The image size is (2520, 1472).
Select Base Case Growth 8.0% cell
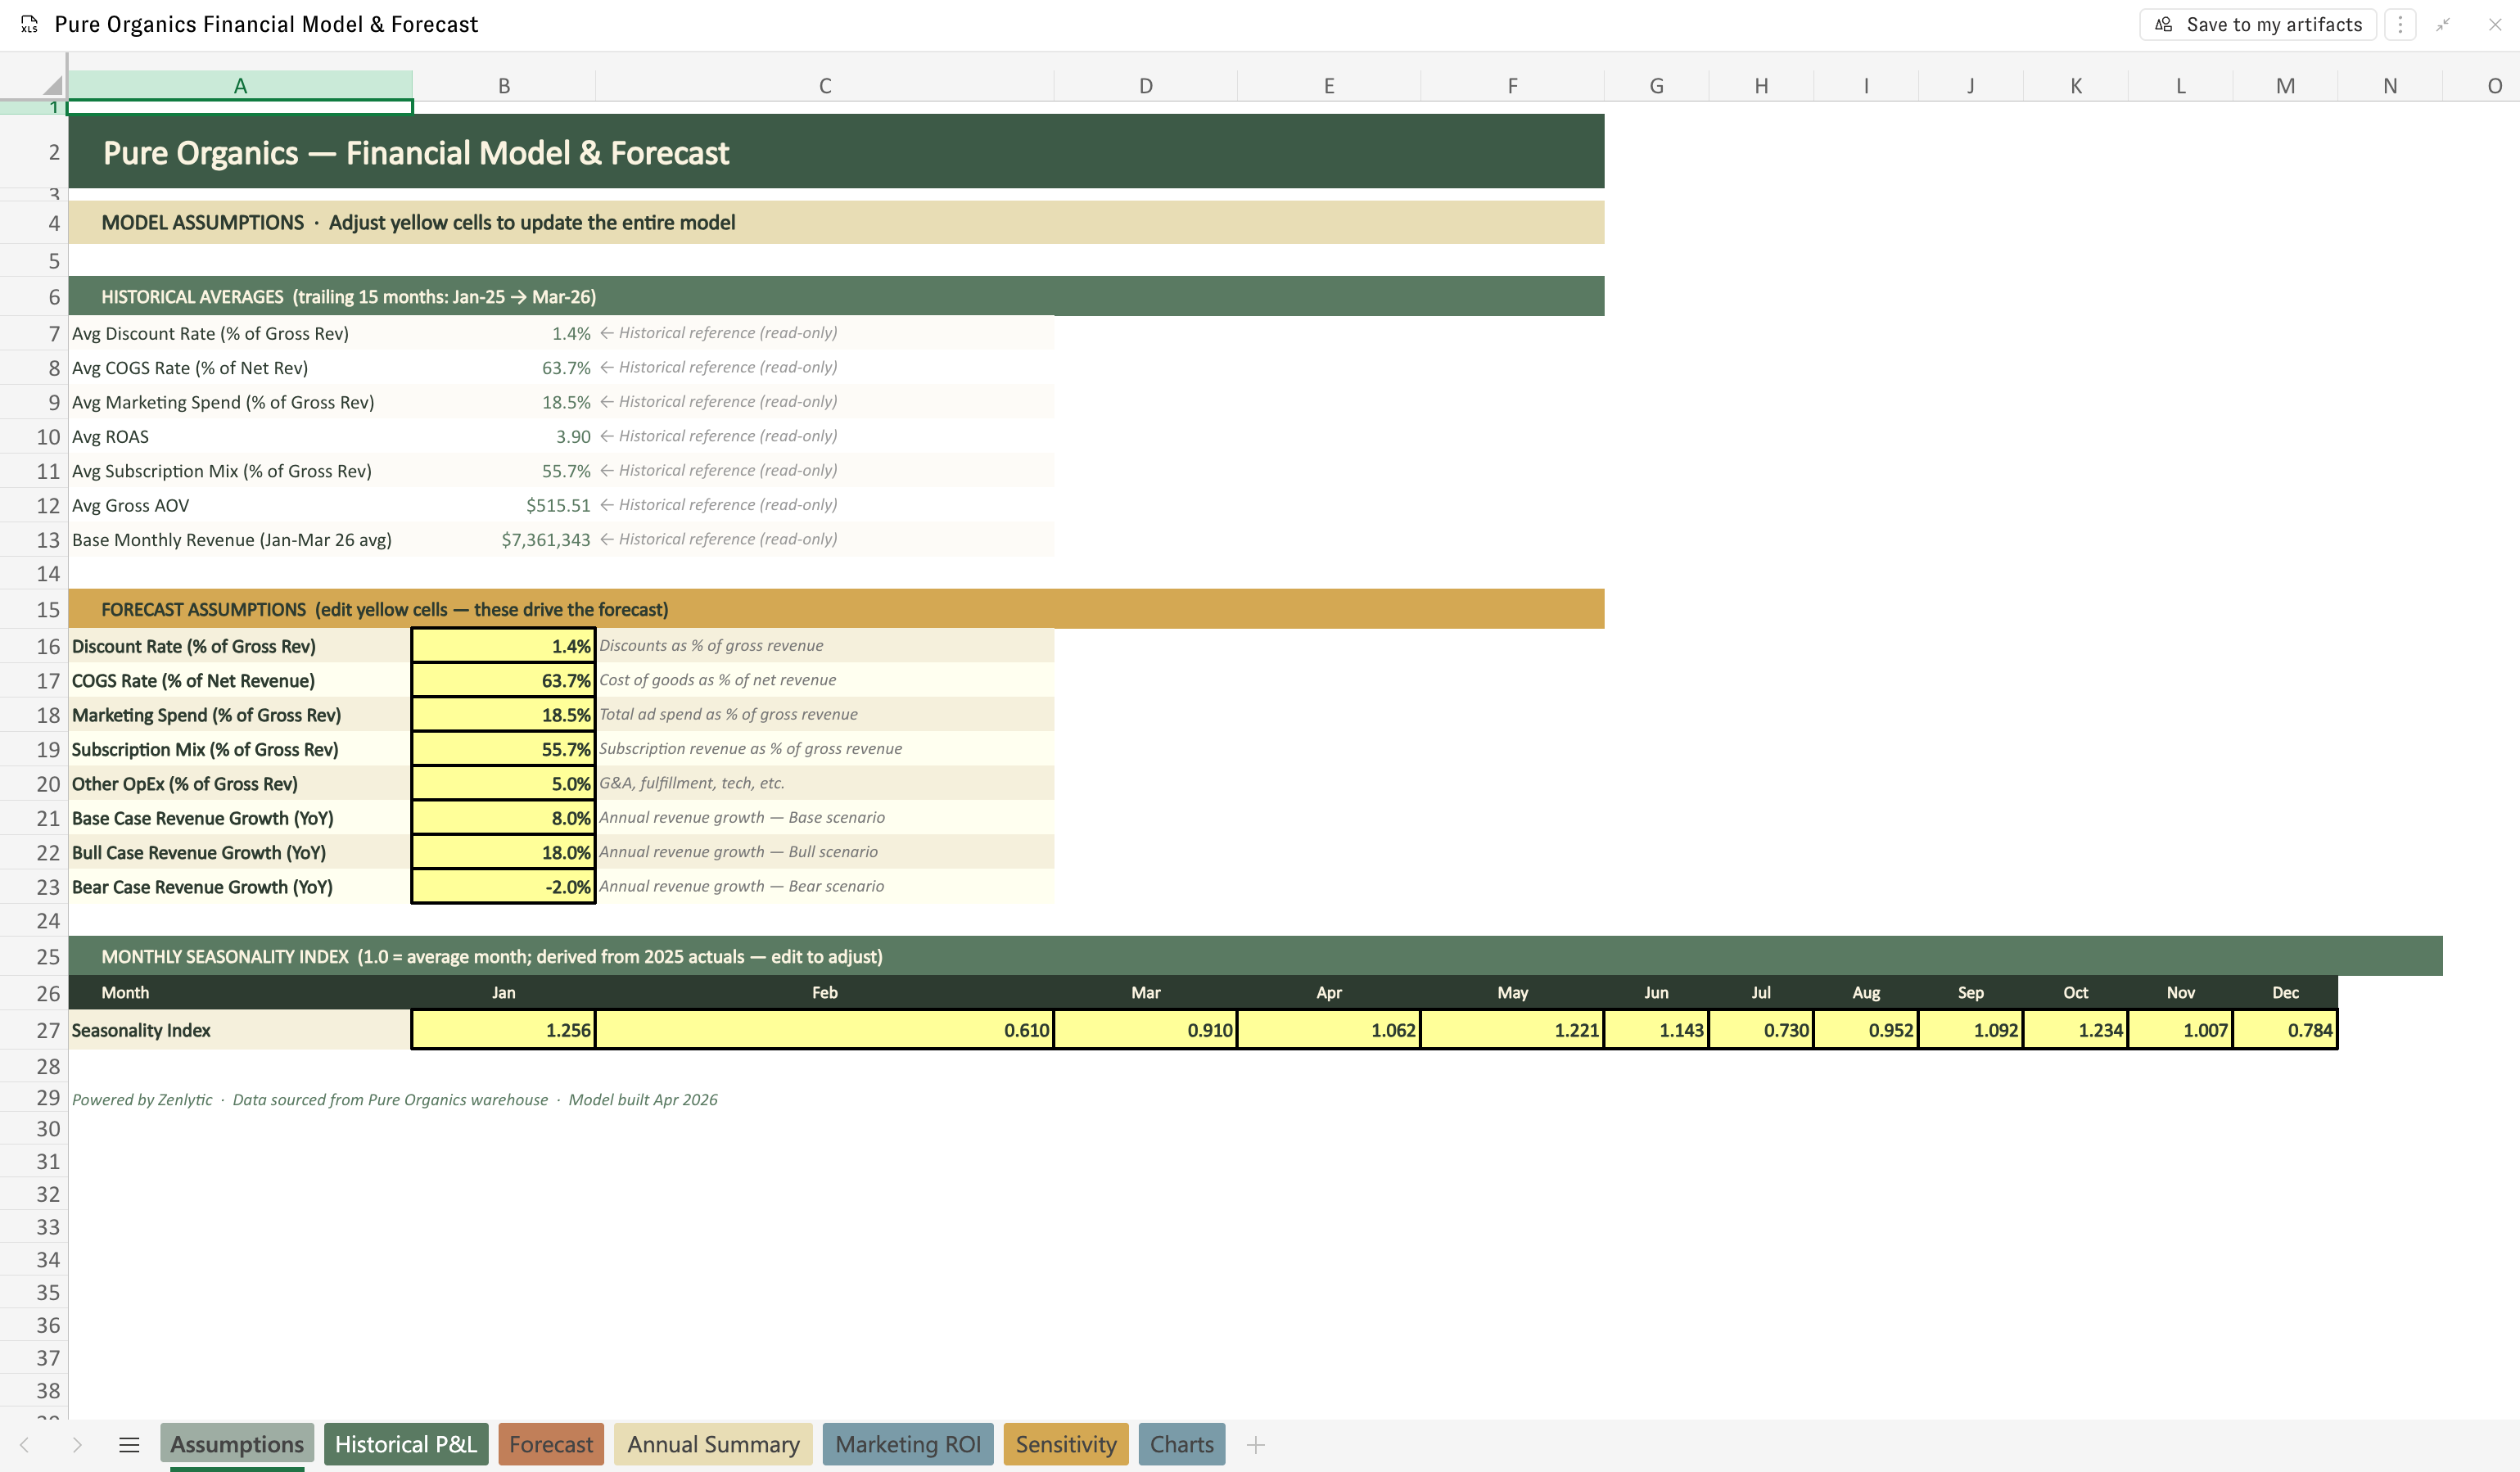[x=504, y=818]
